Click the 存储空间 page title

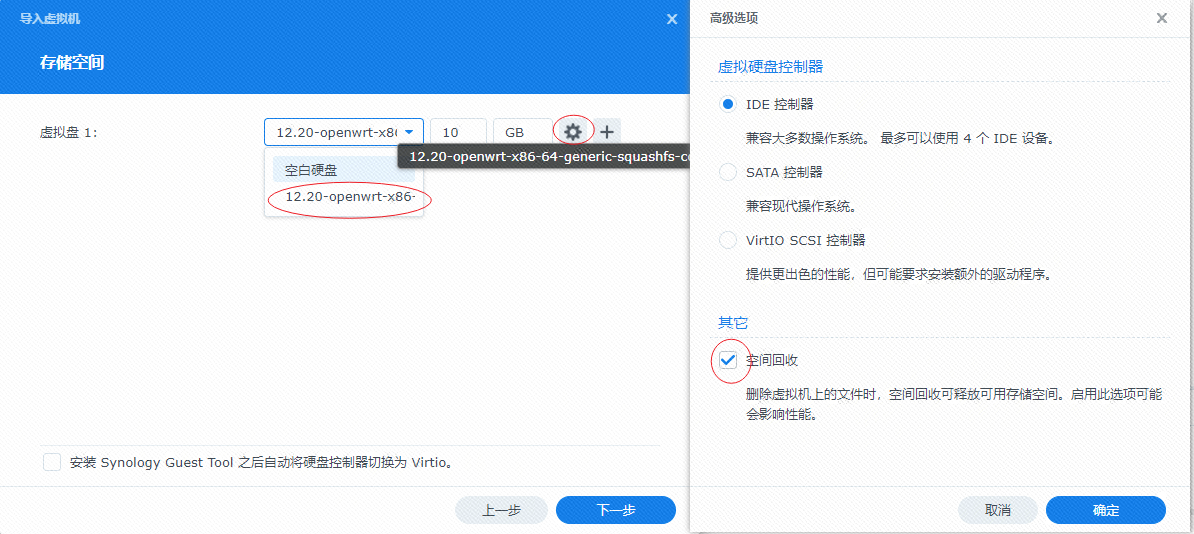coord(72,62)
